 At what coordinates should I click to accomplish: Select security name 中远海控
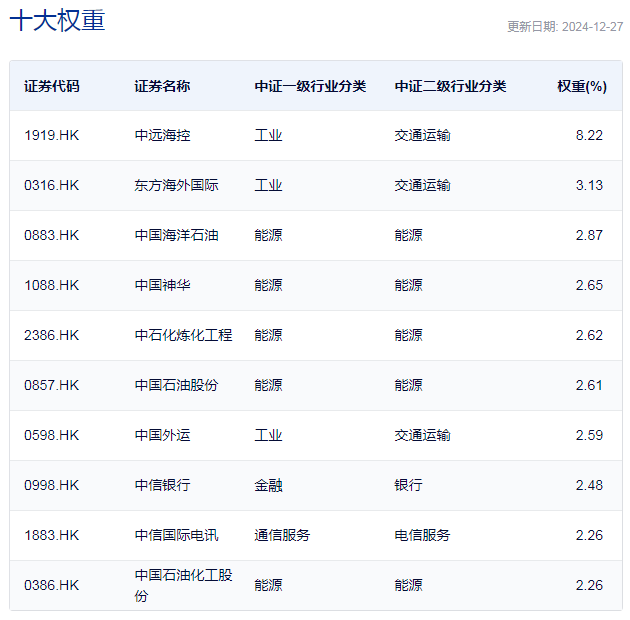[162, 135]
